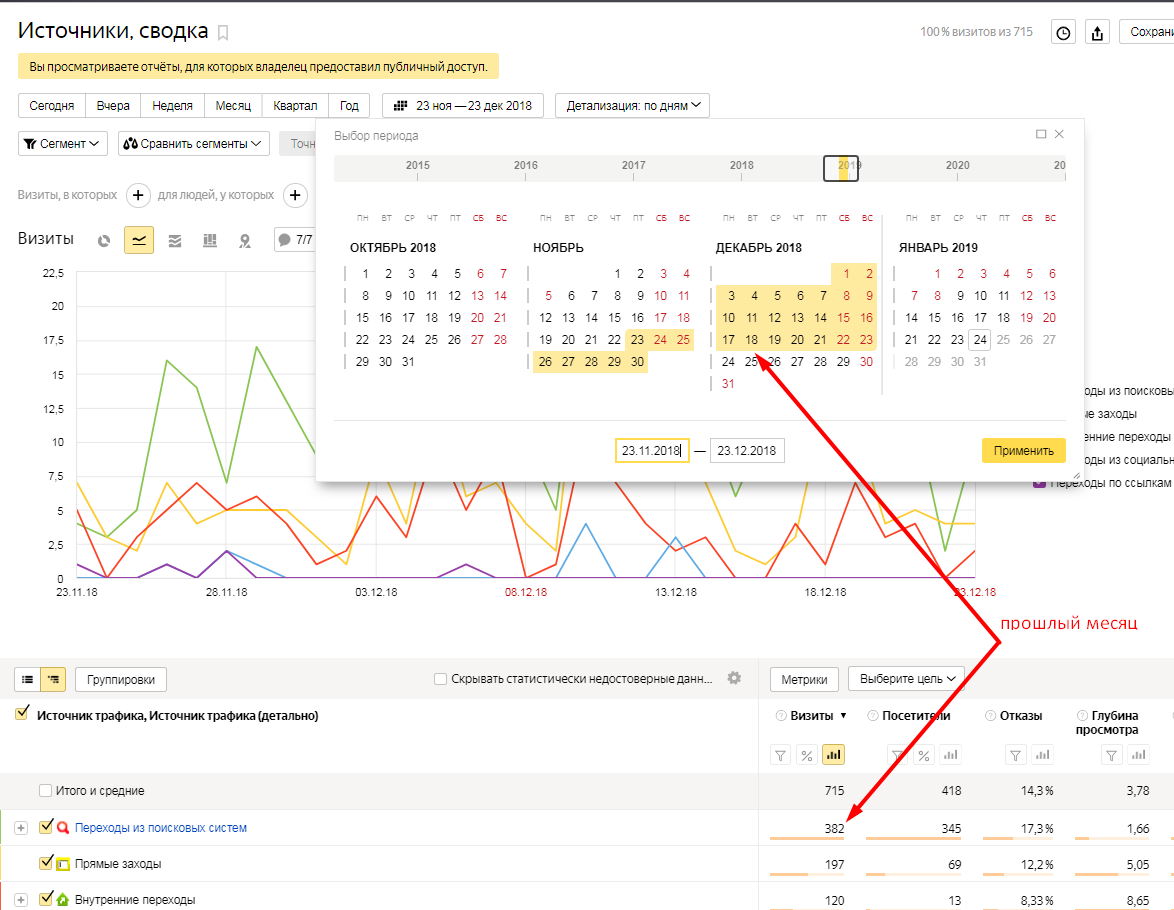Screen dimensions: 1174x910
Task: Open the Сегмент dropdown
Action: tap(63, 143)
